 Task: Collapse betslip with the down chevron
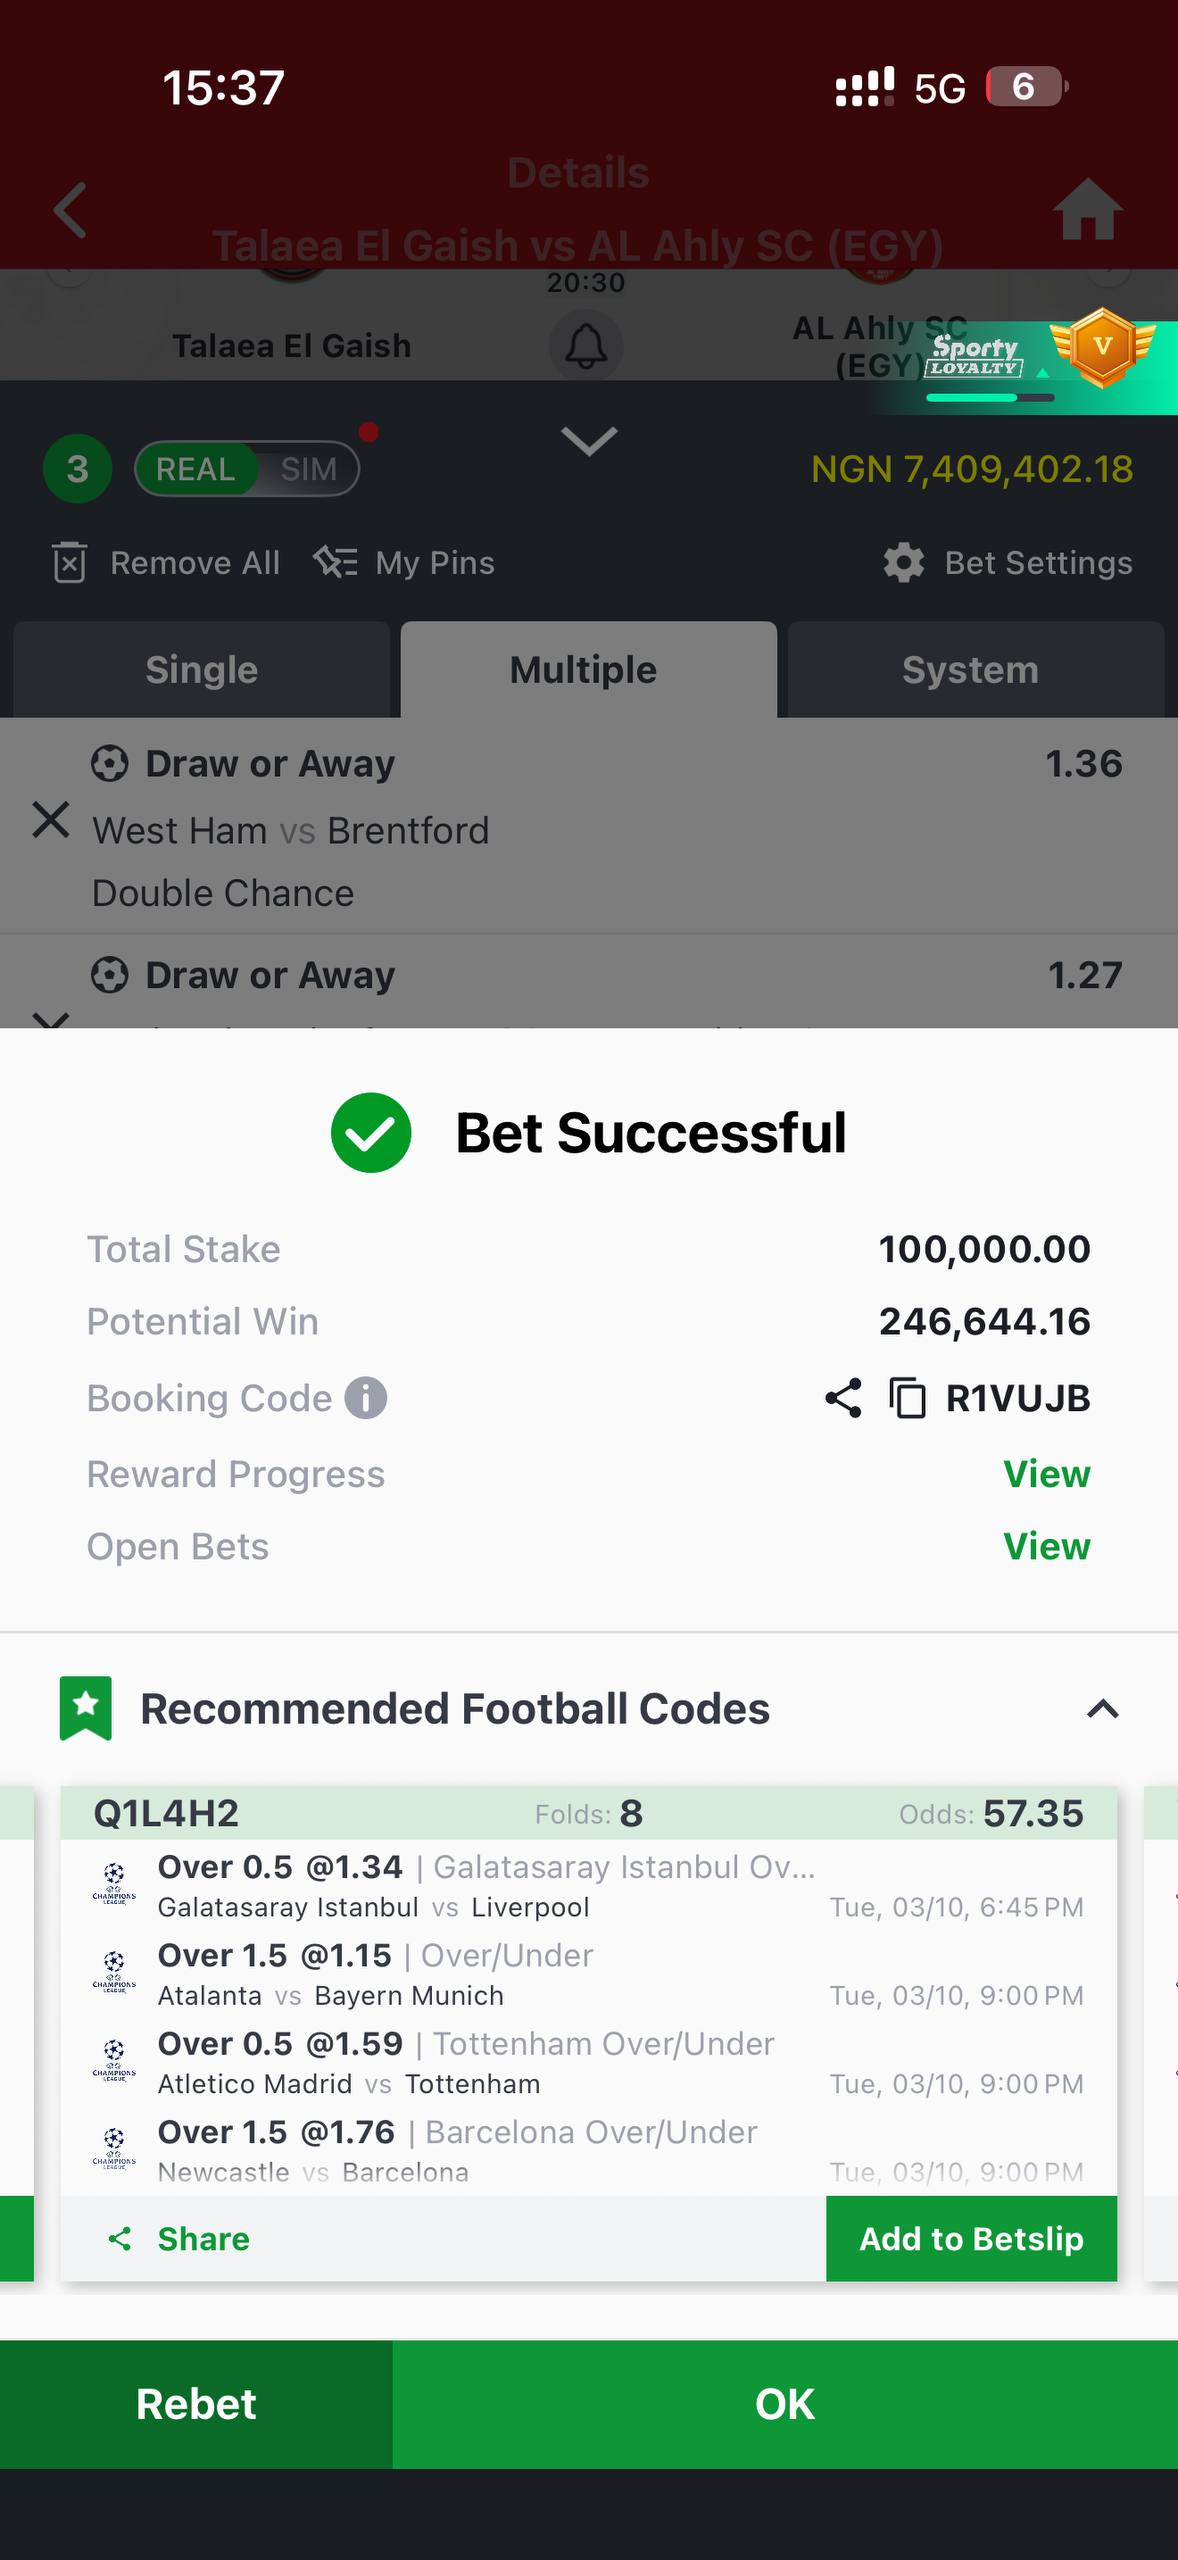point(589,440)
